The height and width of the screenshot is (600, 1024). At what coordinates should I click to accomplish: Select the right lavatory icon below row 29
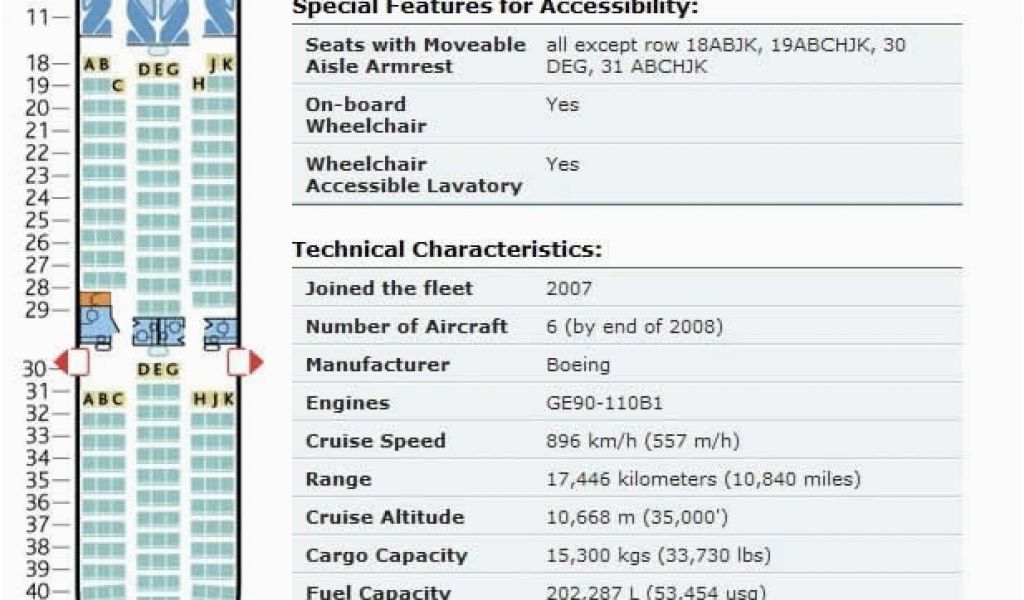220,333
